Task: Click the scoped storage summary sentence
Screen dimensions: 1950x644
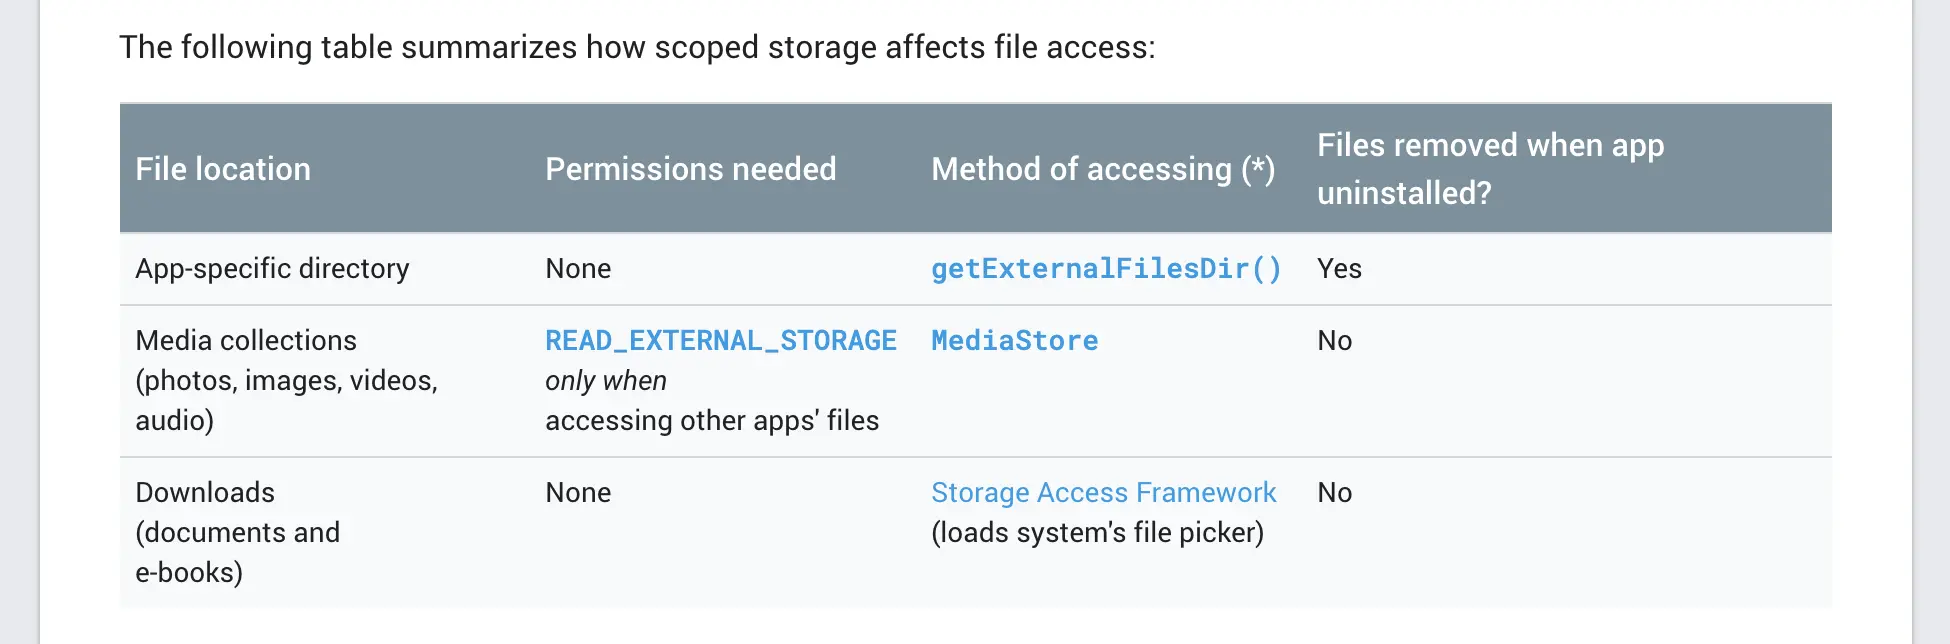Action: pyautogui.click(x=638, y=47)
